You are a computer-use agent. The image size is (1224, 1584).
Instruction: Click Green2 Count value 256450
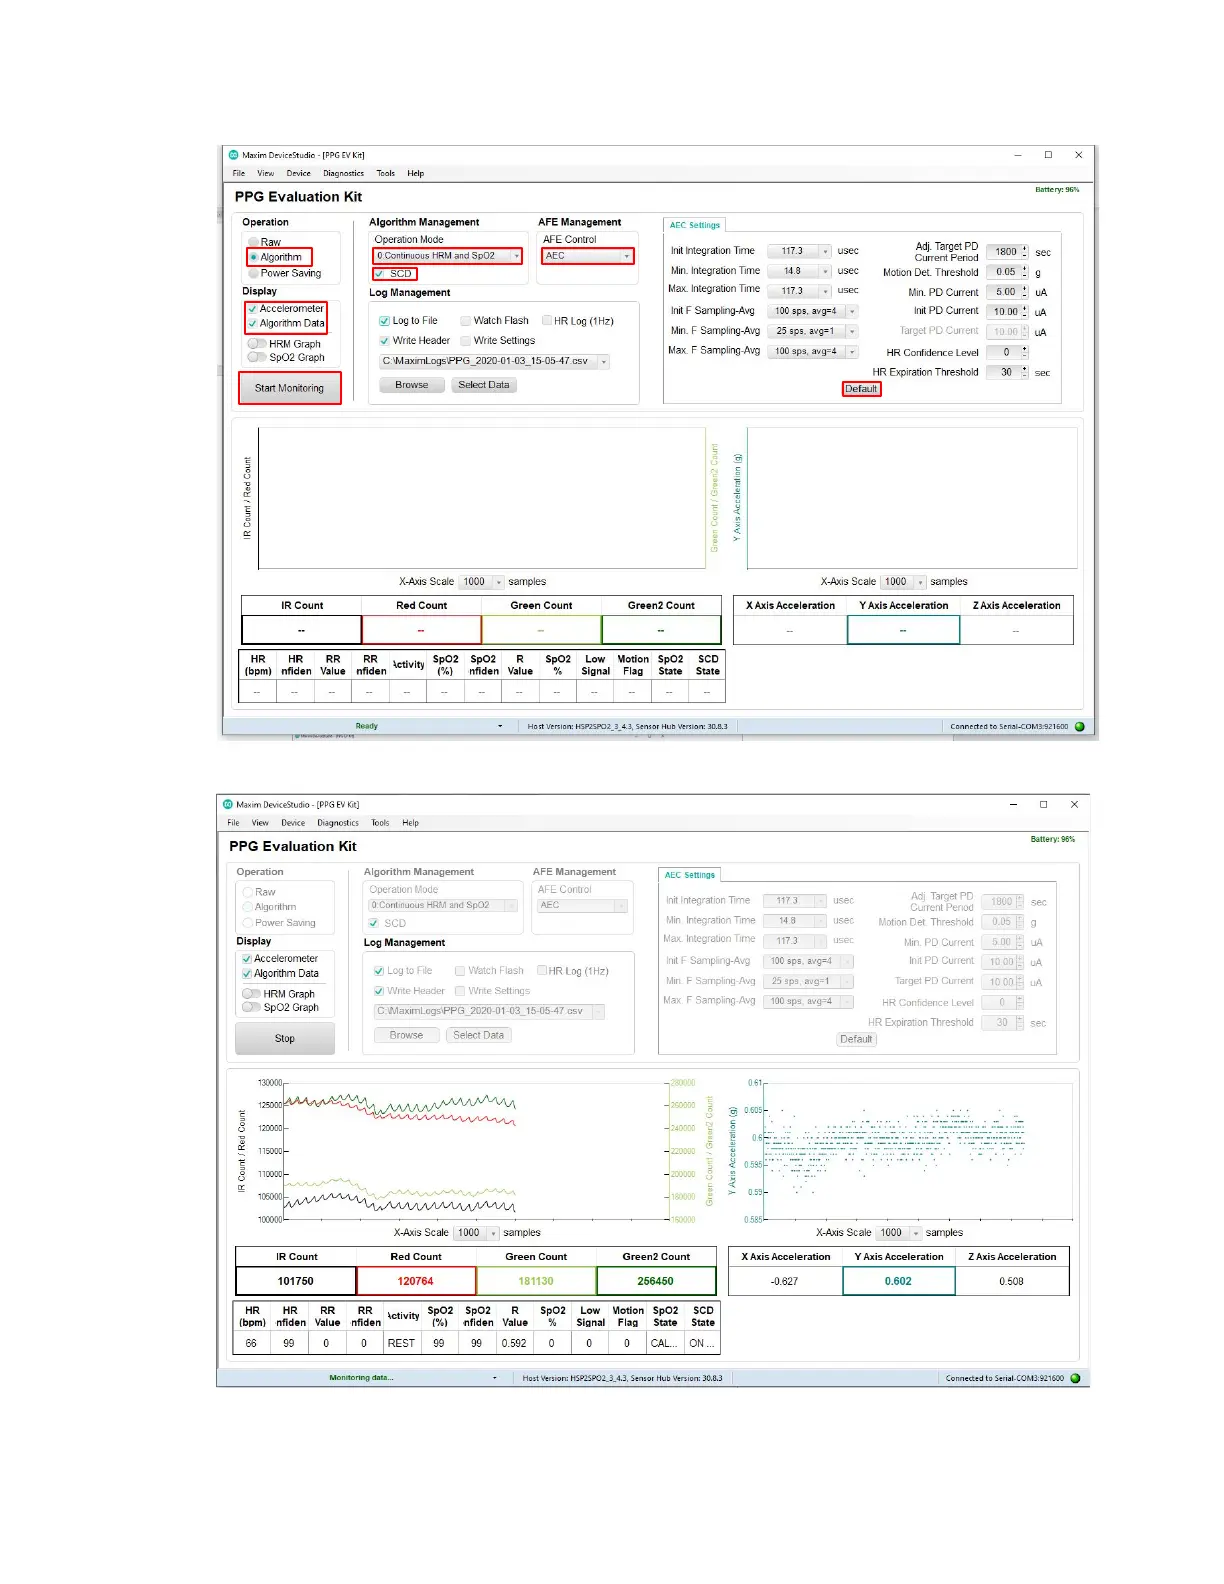tap(656, 1281)
